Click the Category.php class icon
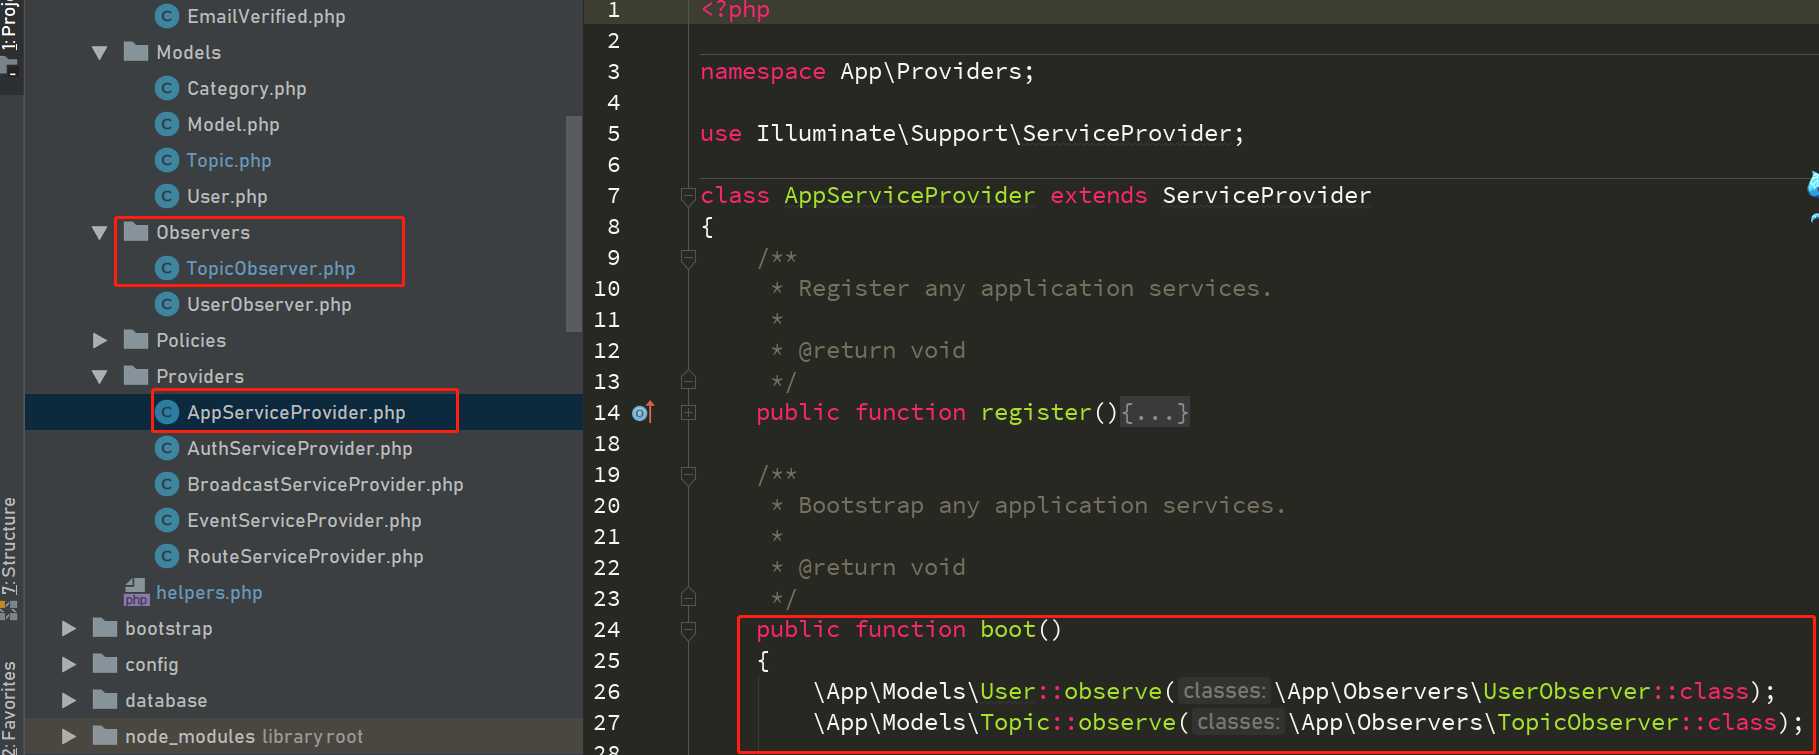The height and width of the screenshot is (755, 1819). point(167,88)
